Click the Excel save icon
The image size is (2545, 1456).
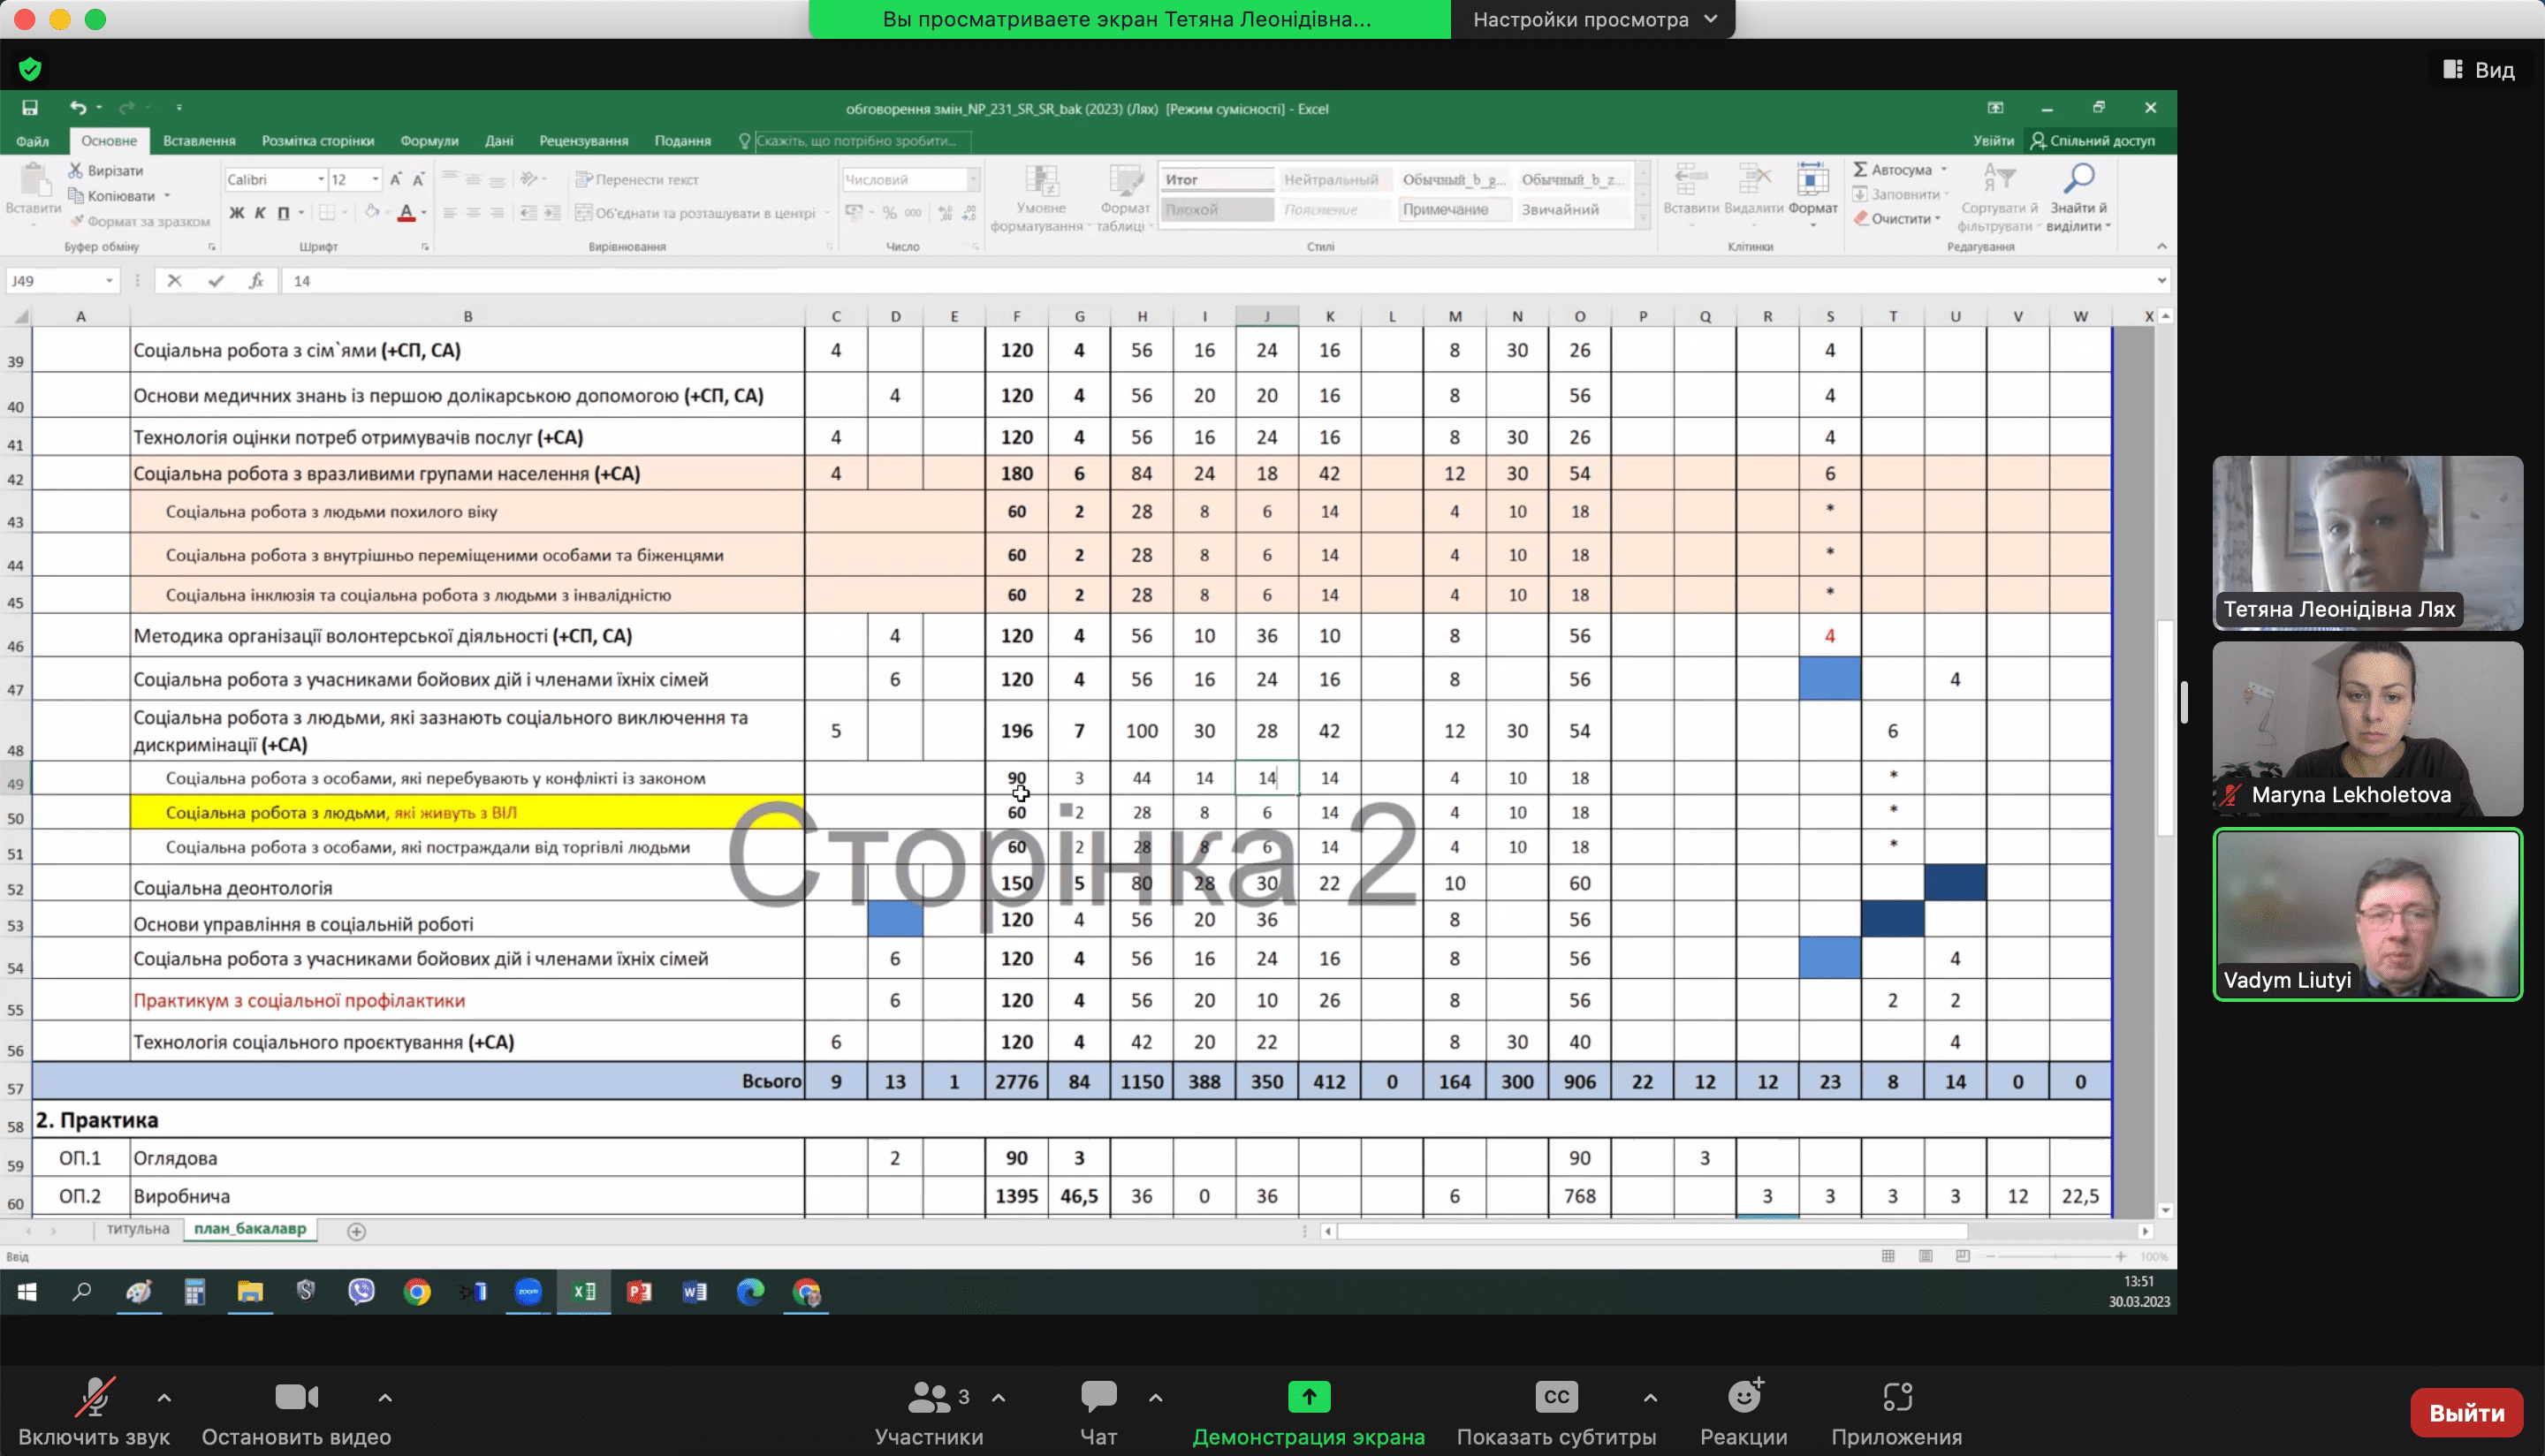pos(30,108)
